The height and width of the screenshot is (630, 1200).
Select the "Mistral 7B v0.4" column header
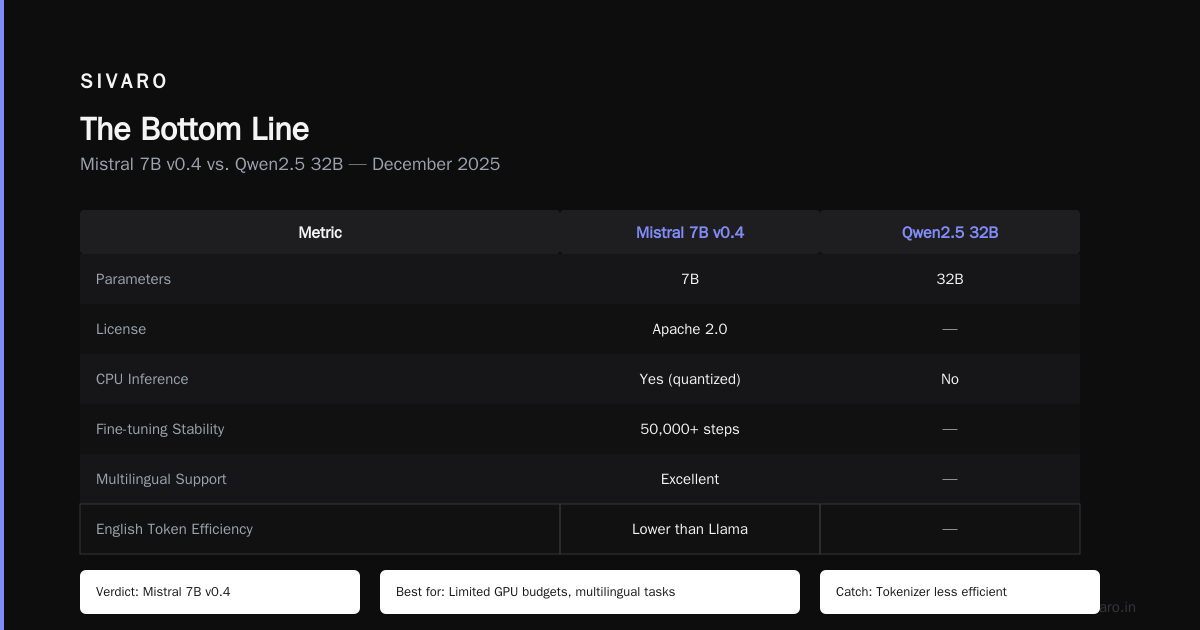point(690,232)
